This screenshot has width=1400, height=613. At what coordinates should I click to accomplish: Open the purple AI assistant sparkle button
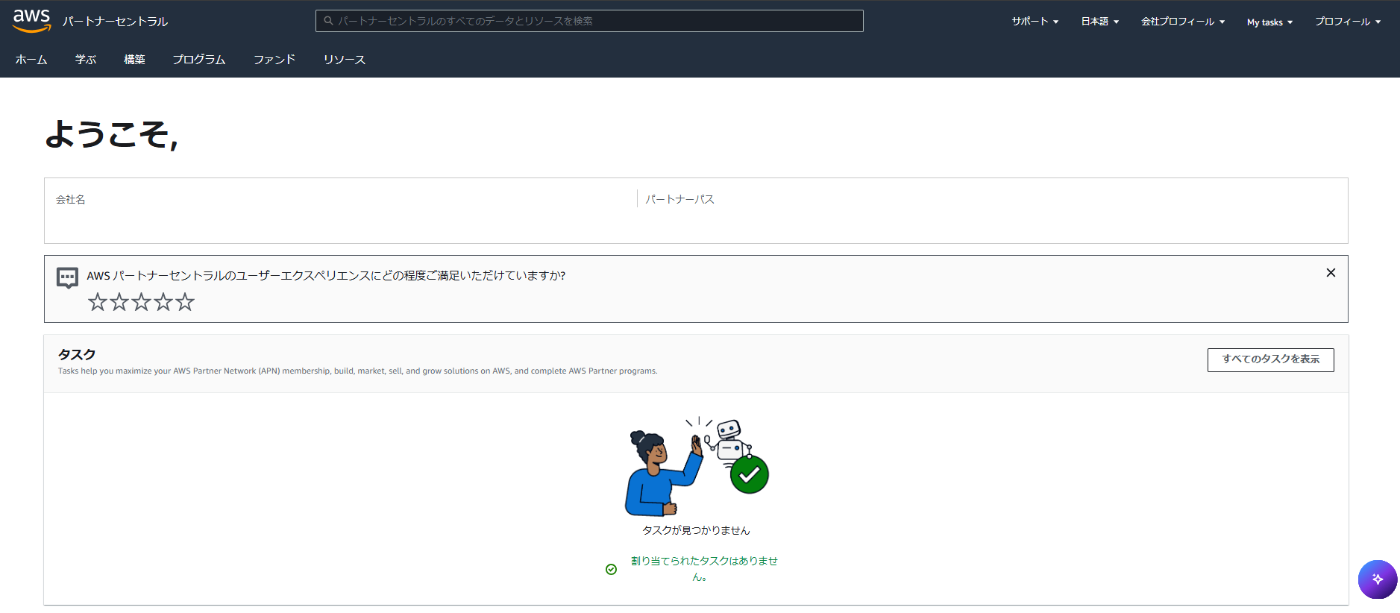[1377, 579]
